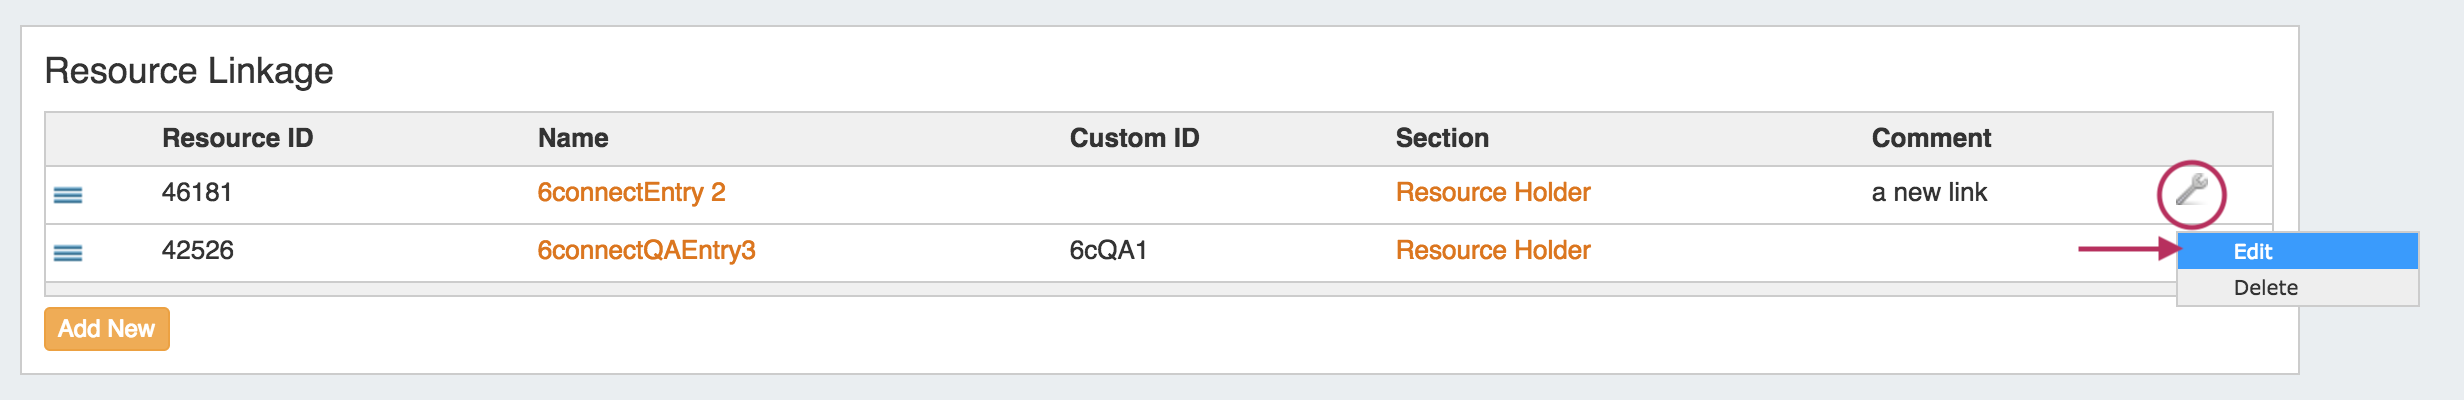
Task: Click the Section column header
Action: (x=1441, y=138)
